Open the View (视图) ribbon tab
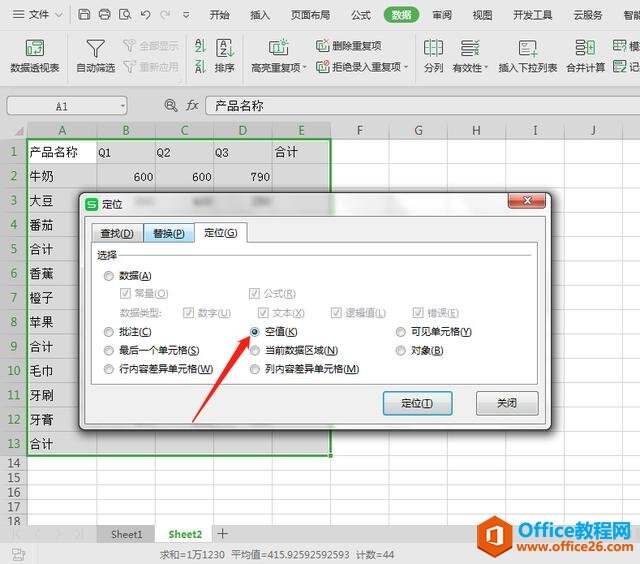 coord(482,15)
